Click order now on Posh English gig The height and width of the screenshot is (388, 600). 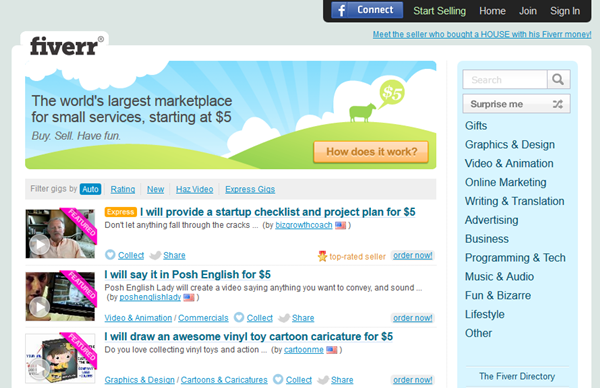tap(413, 318)
